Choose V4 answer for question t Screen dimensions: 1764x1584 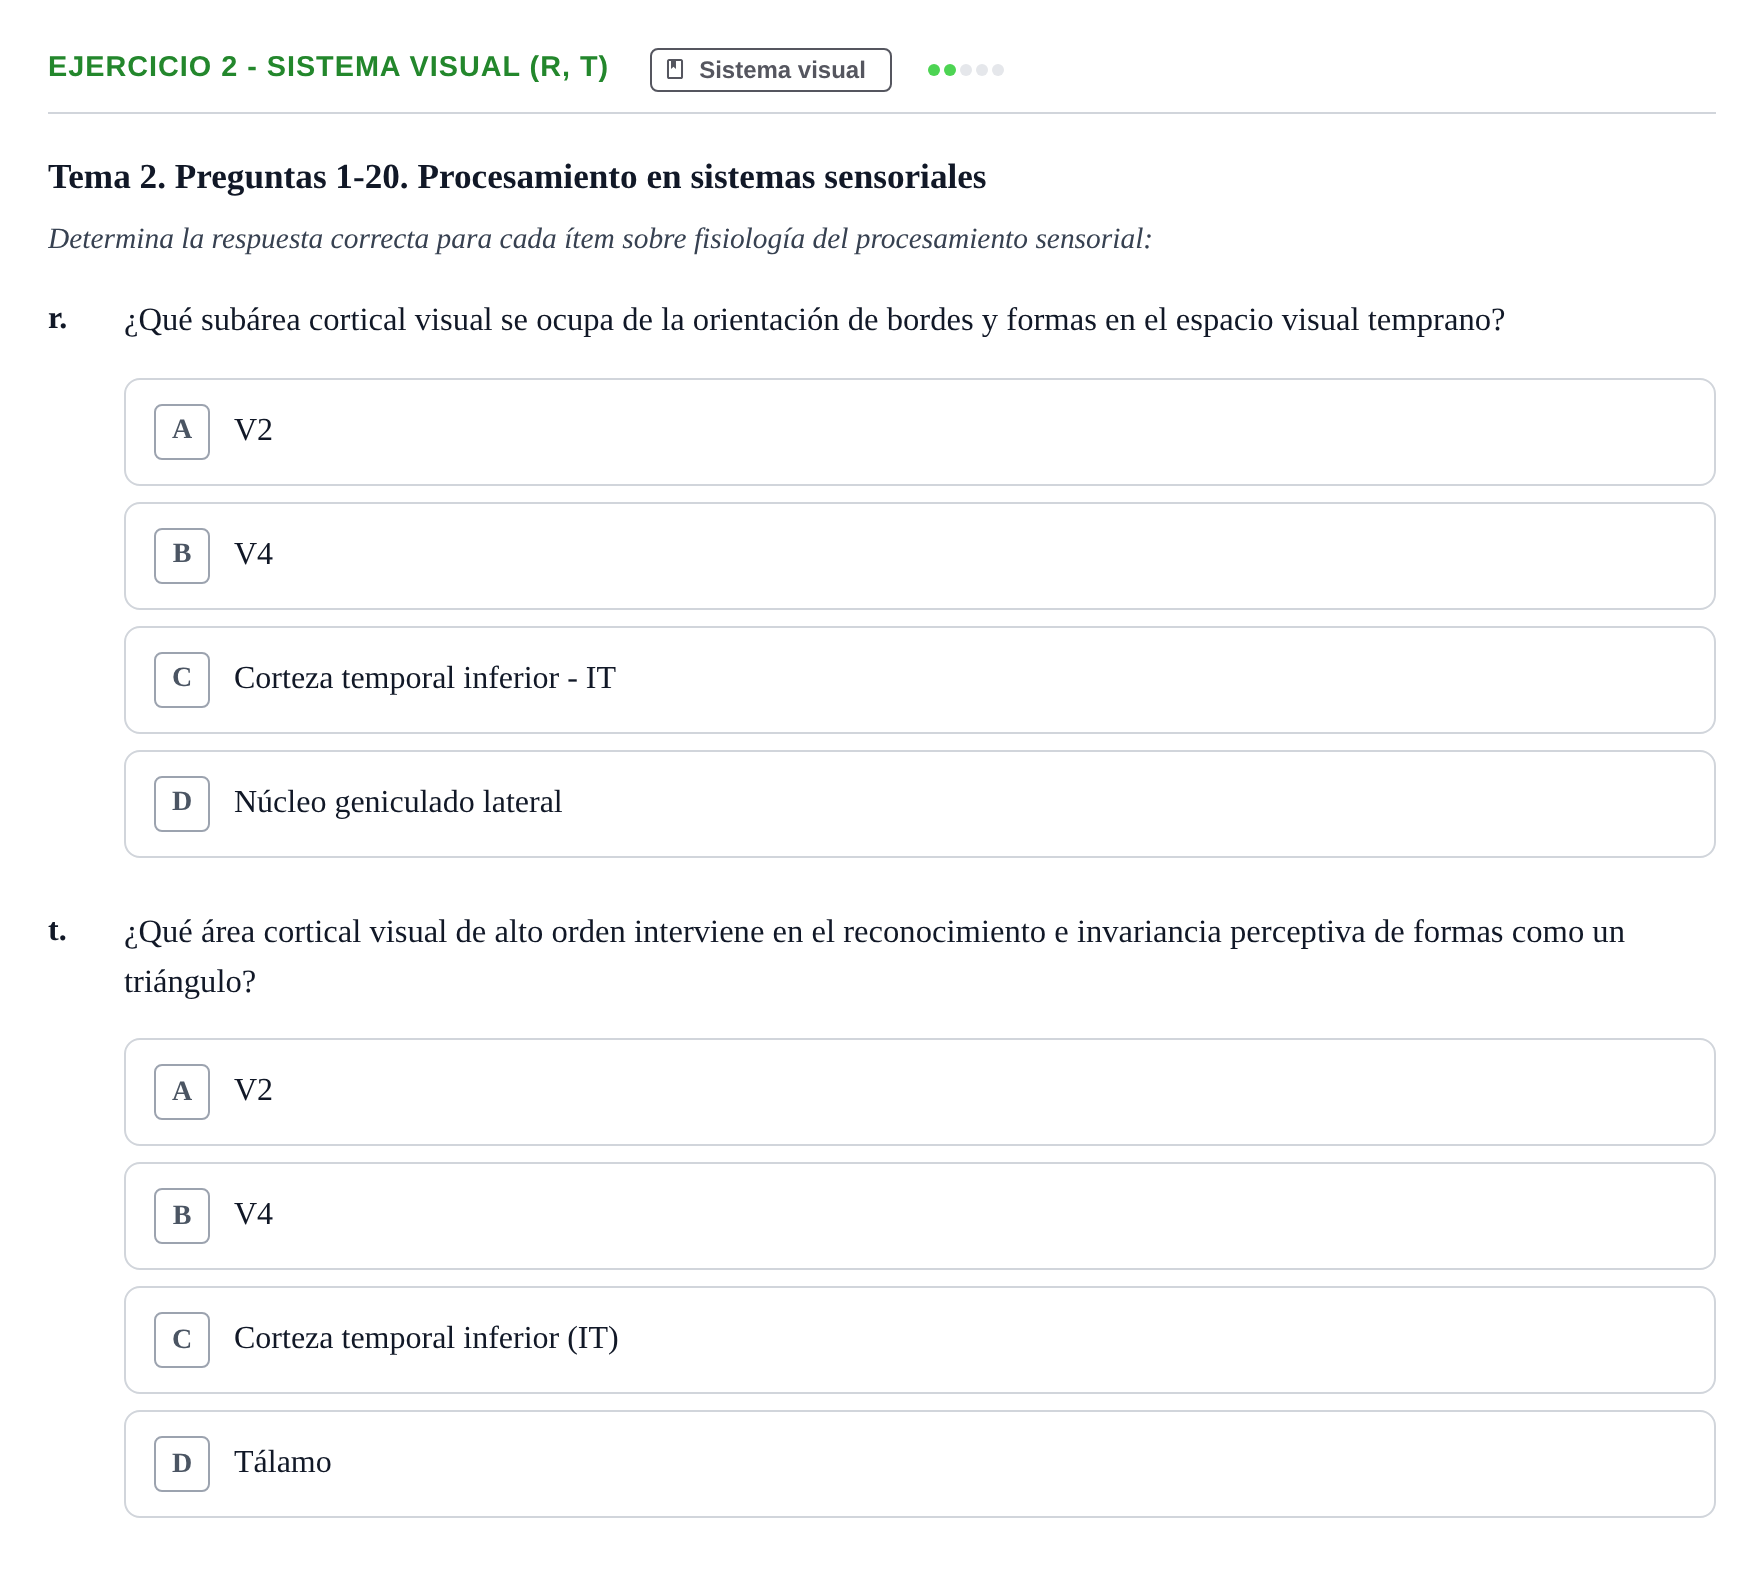920,1216
